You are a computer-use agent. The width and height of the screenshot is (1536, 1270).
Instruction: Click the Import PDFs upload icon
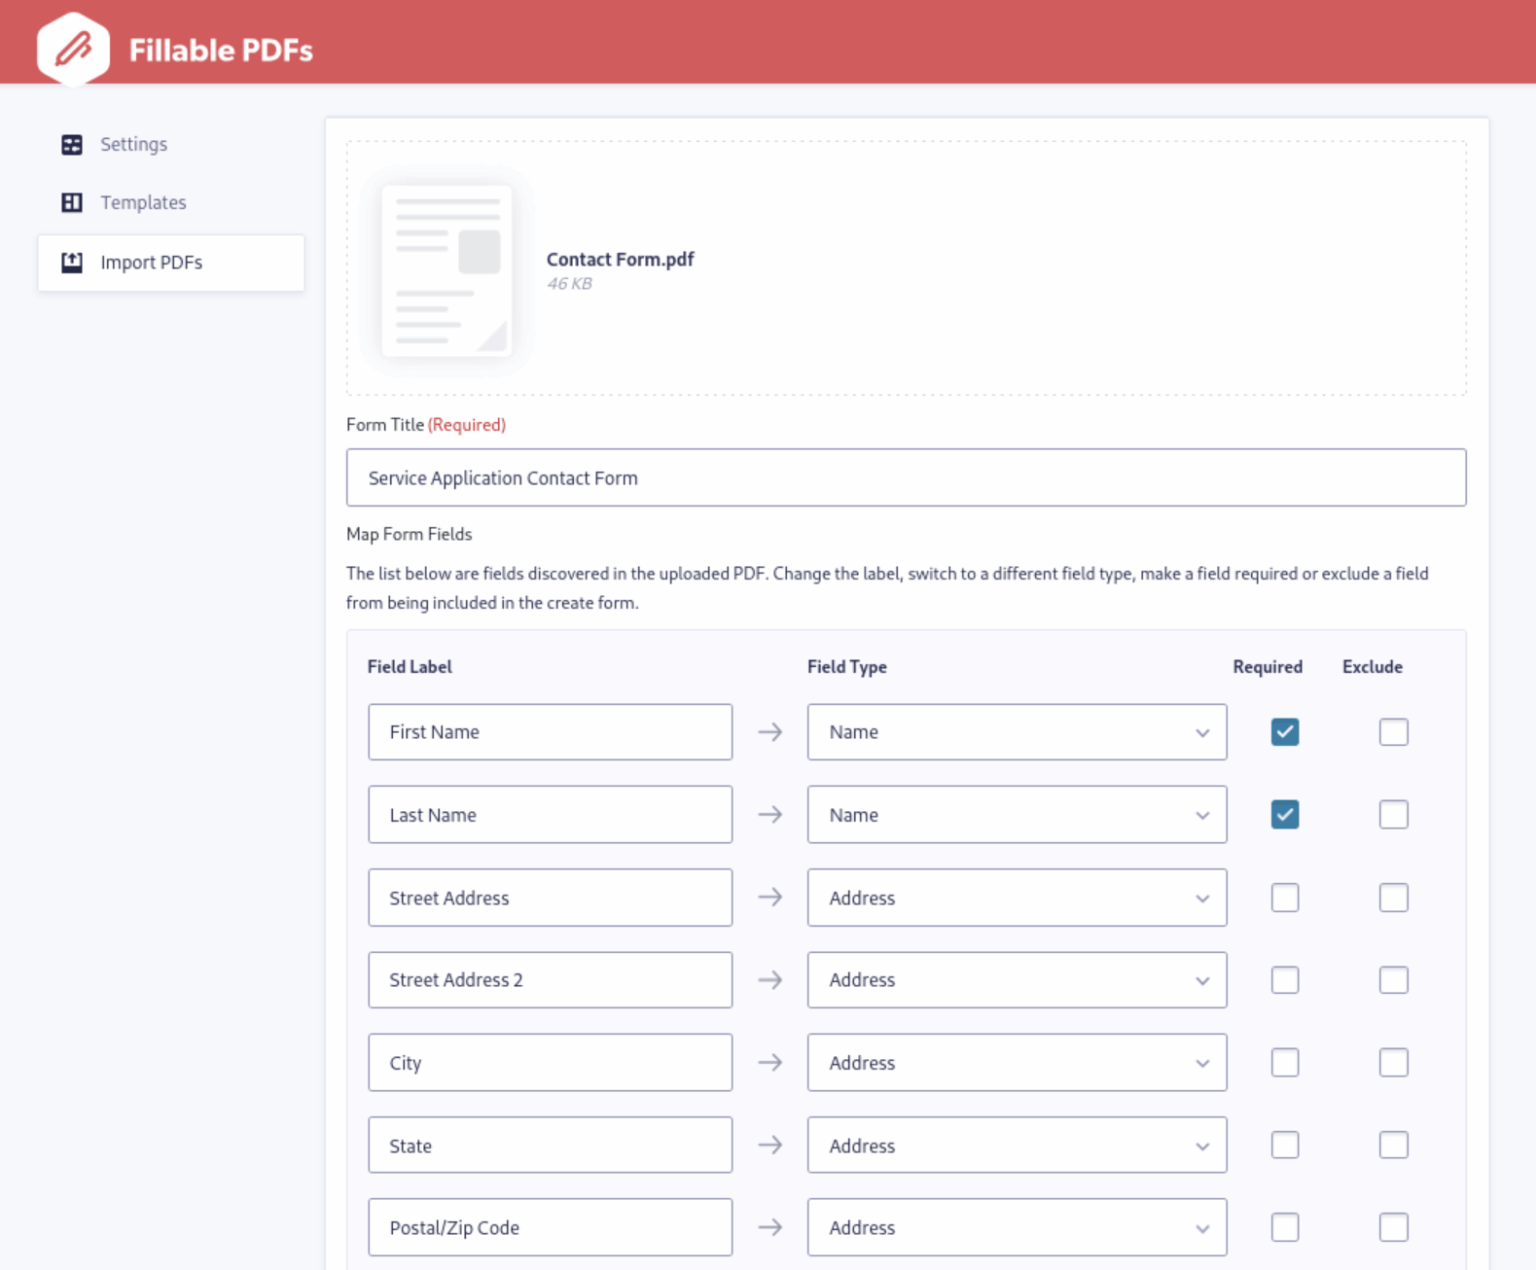pos(71,262)
